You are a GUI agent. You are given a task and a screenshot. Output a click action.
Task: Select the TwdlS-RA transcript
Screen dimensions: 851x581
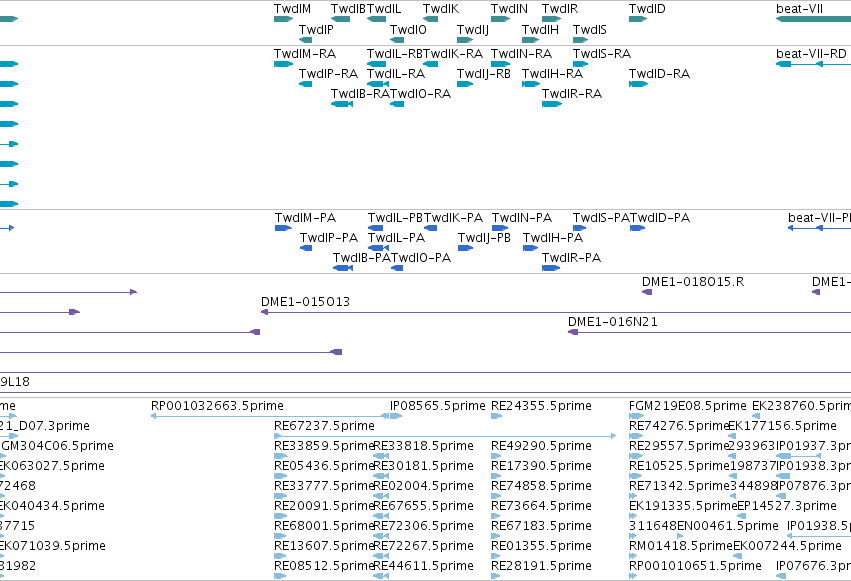(x=581, y=64)
